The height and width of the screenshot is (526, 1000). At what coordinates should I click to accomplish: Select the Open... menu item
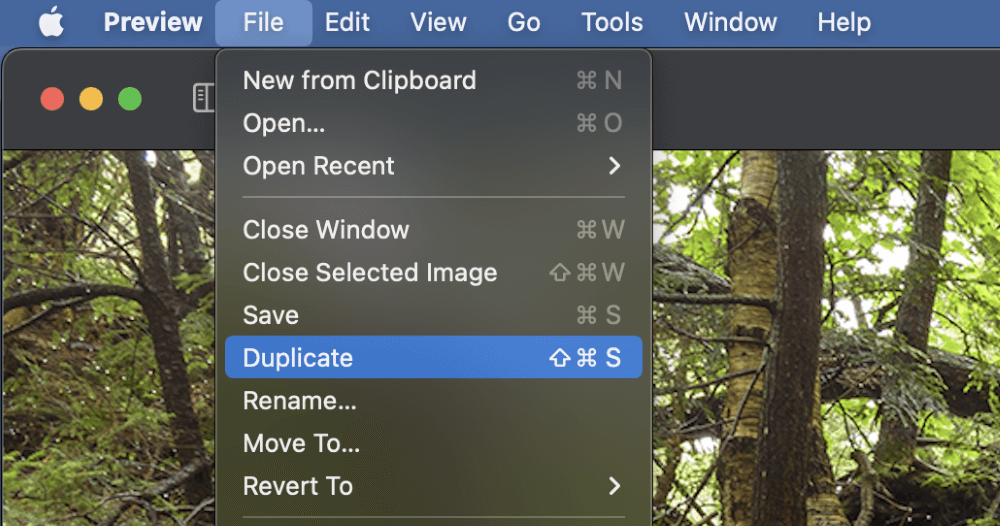[x=433, y=123]
